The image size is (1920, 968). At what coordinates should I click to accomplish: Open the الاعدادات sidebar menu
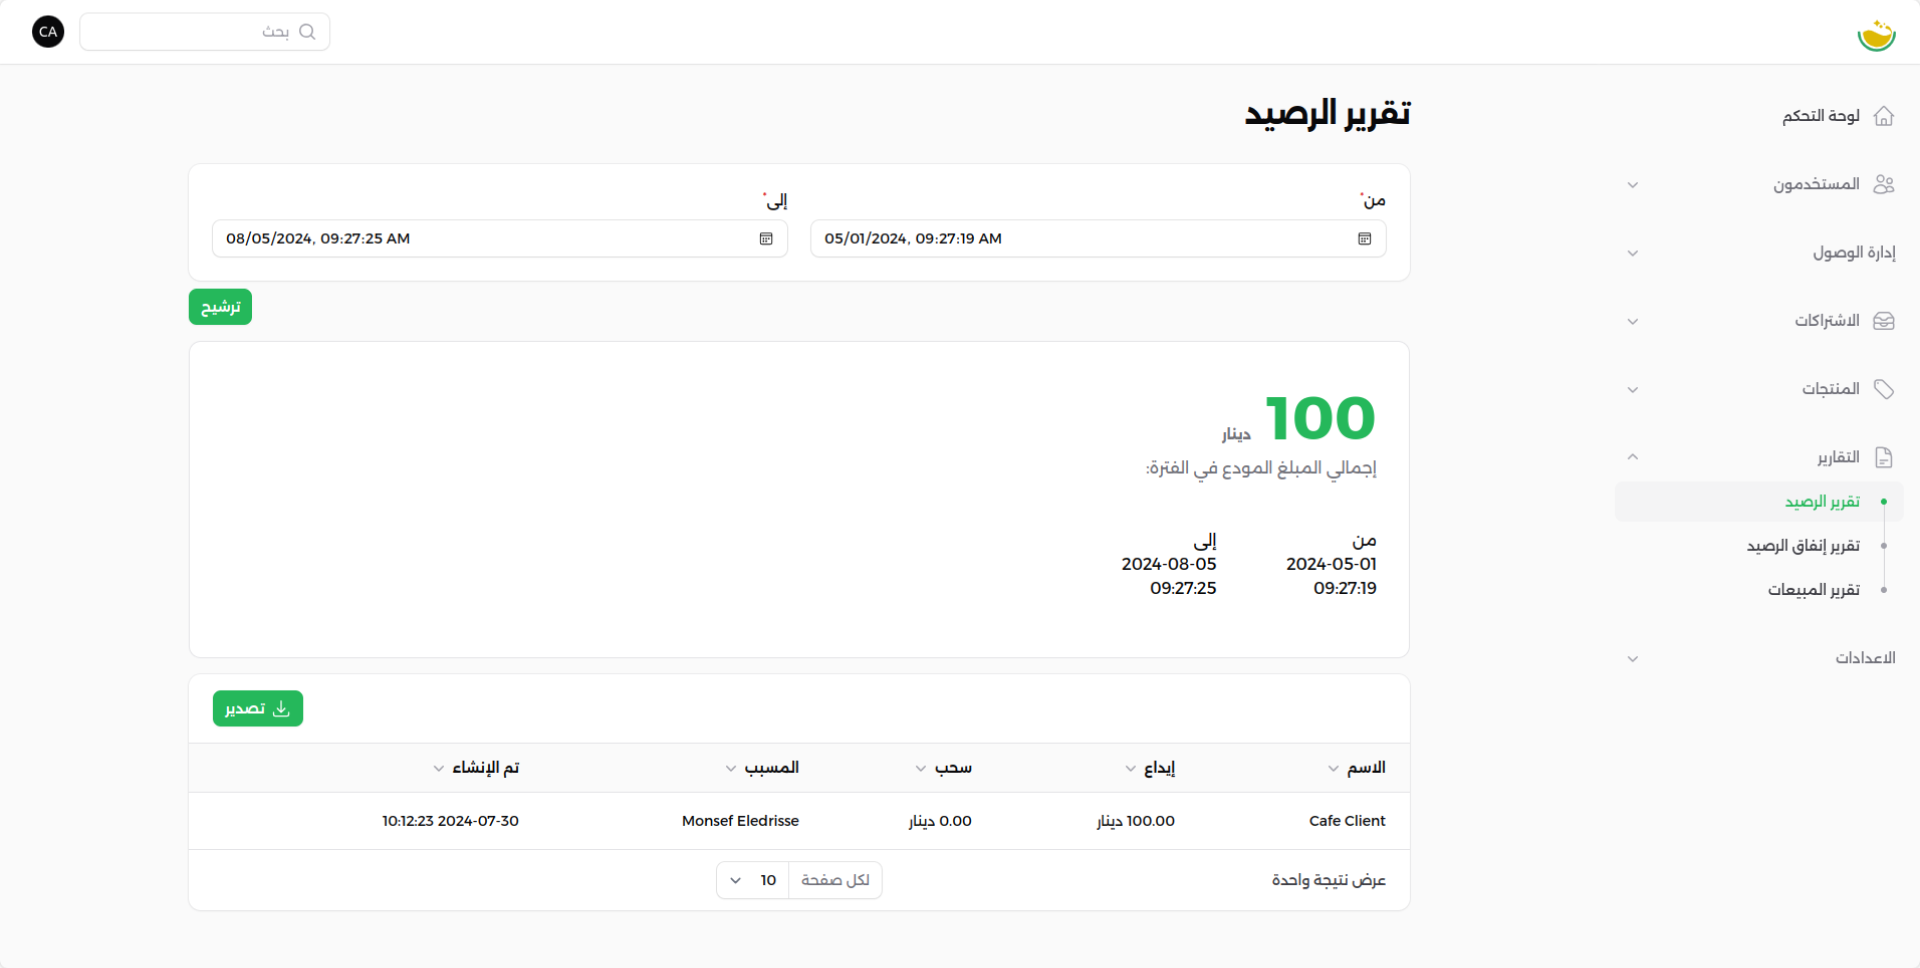1758,658
